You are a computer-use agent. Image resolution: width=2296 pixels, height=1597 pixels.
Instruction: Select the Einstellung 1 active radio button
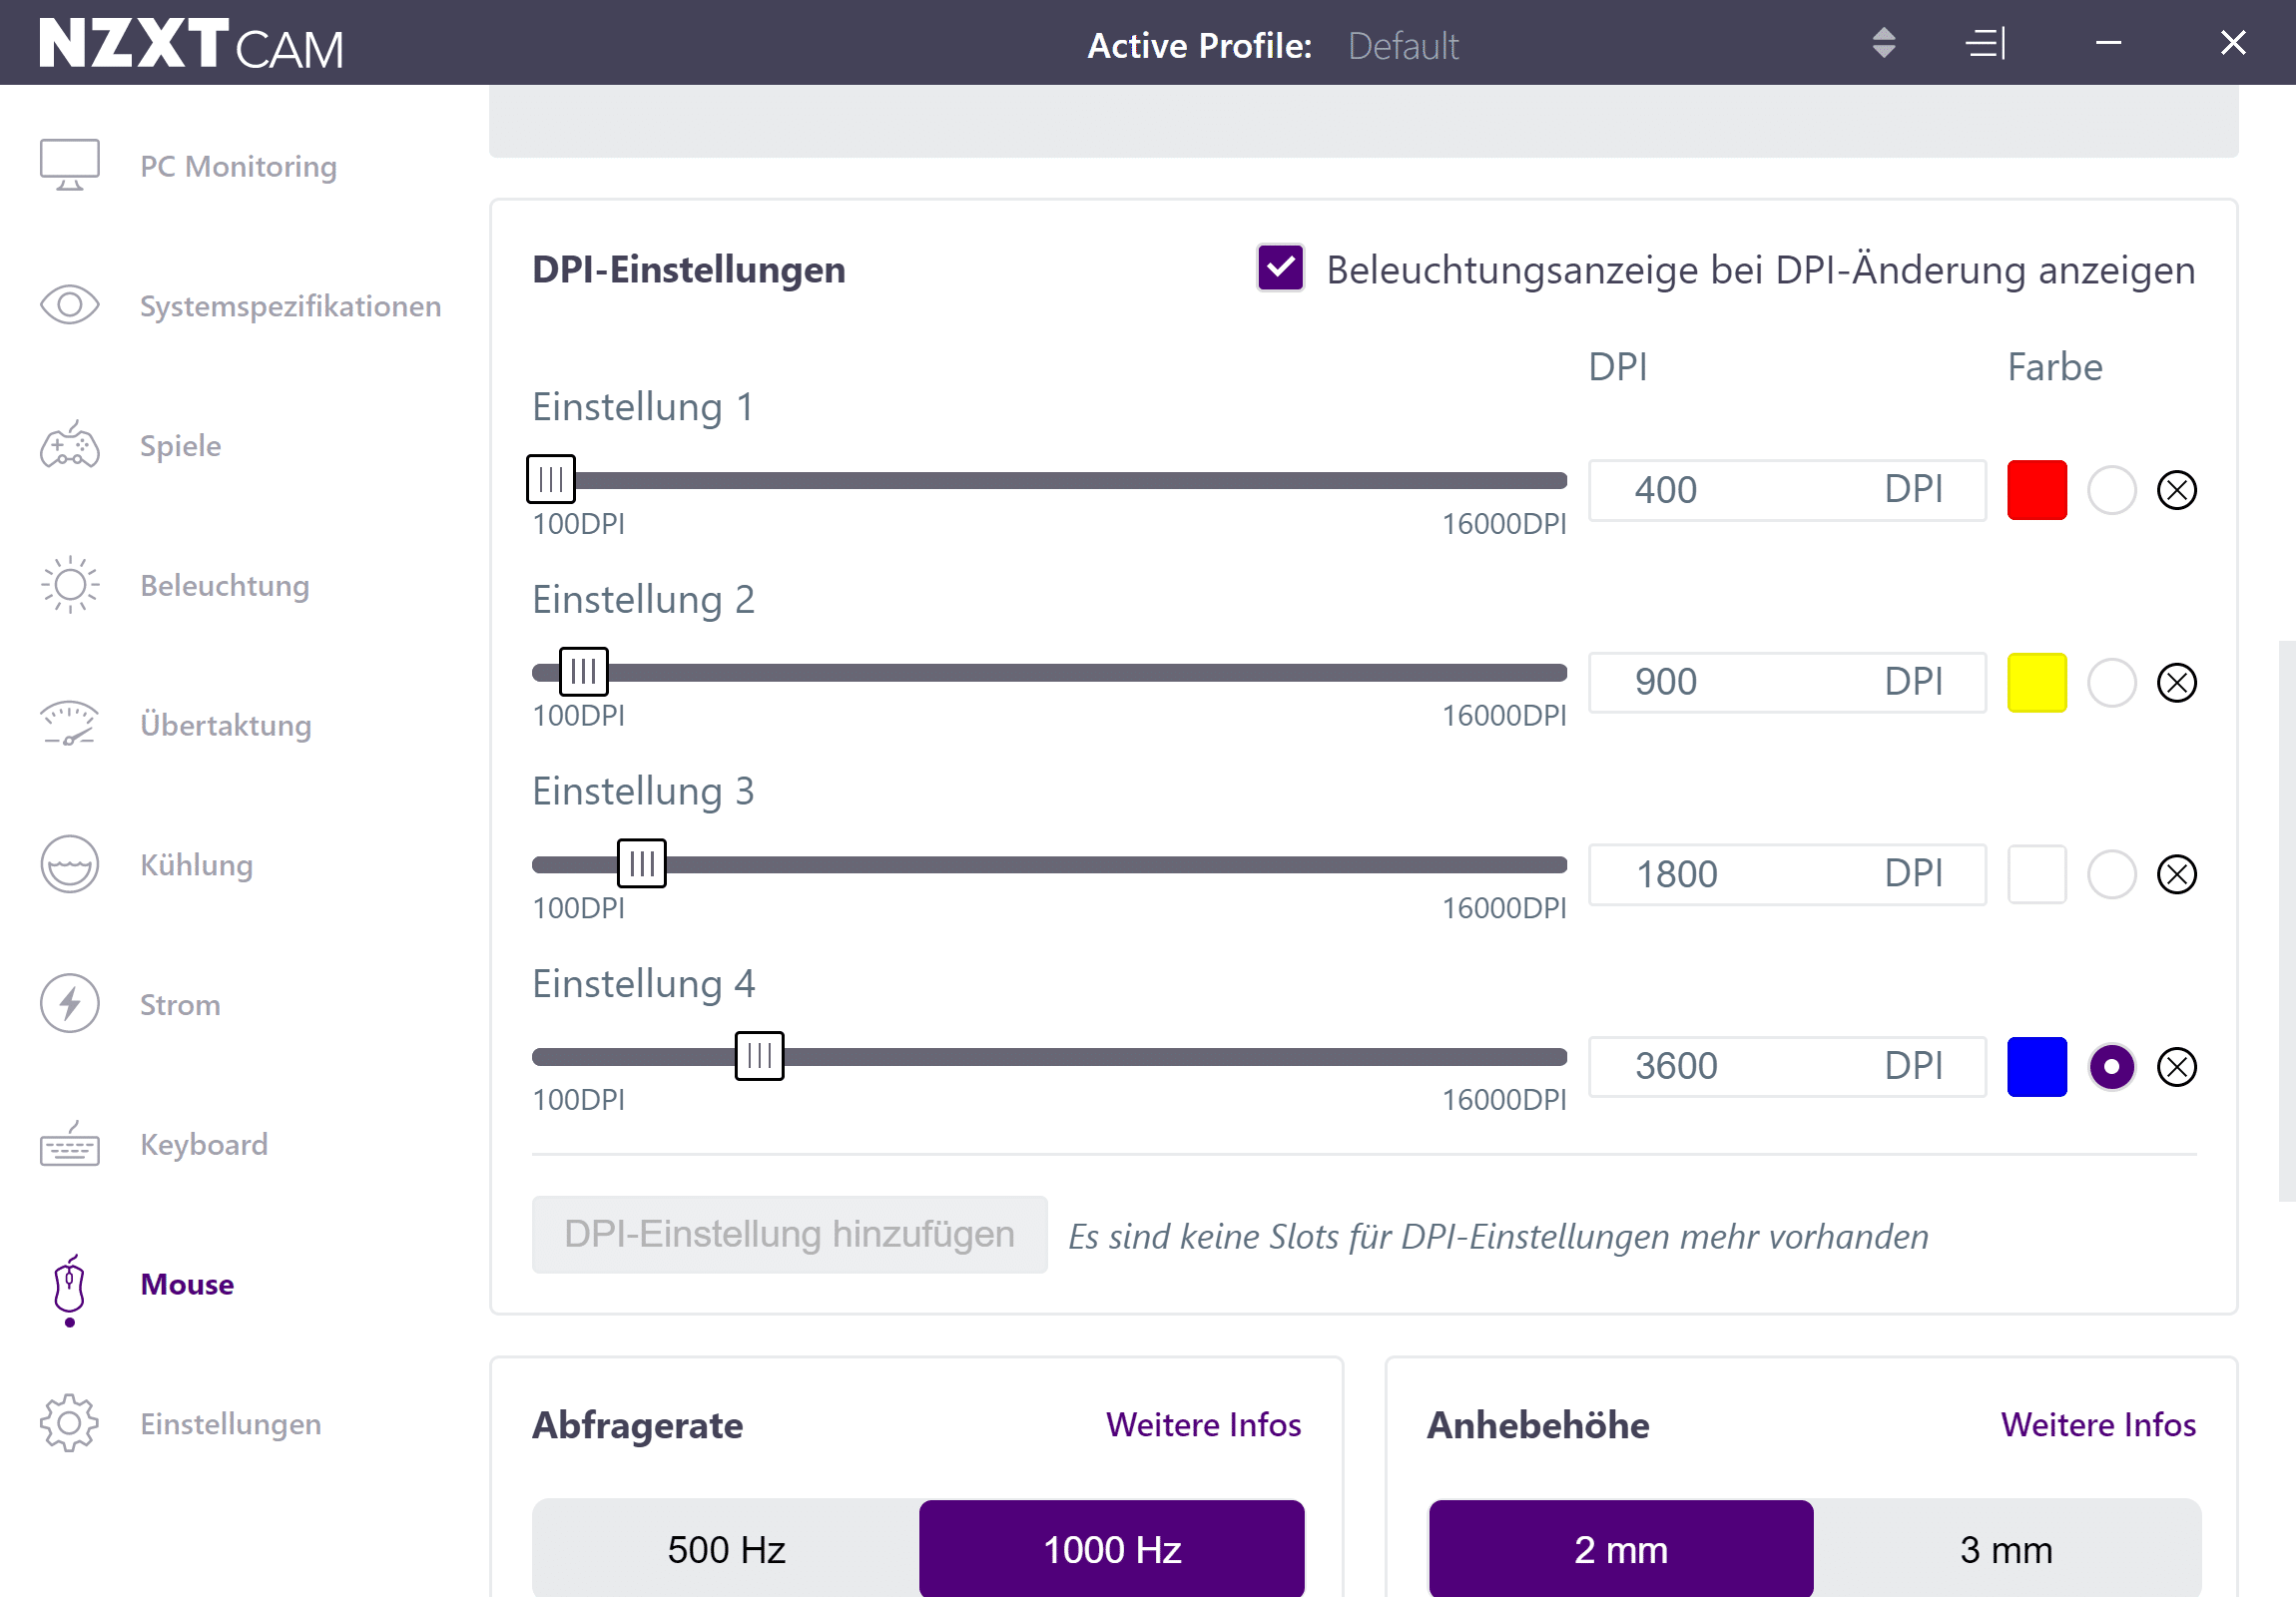pyautogui.click(x=2111, y=490)
